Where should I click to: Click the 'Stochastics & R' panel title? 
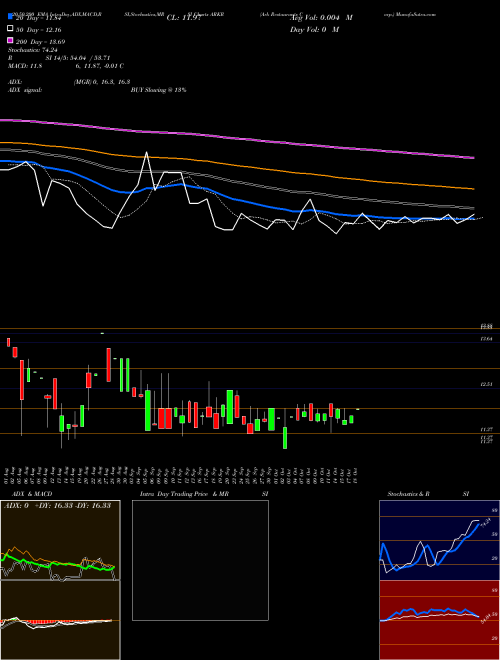[x=408, y=494]
